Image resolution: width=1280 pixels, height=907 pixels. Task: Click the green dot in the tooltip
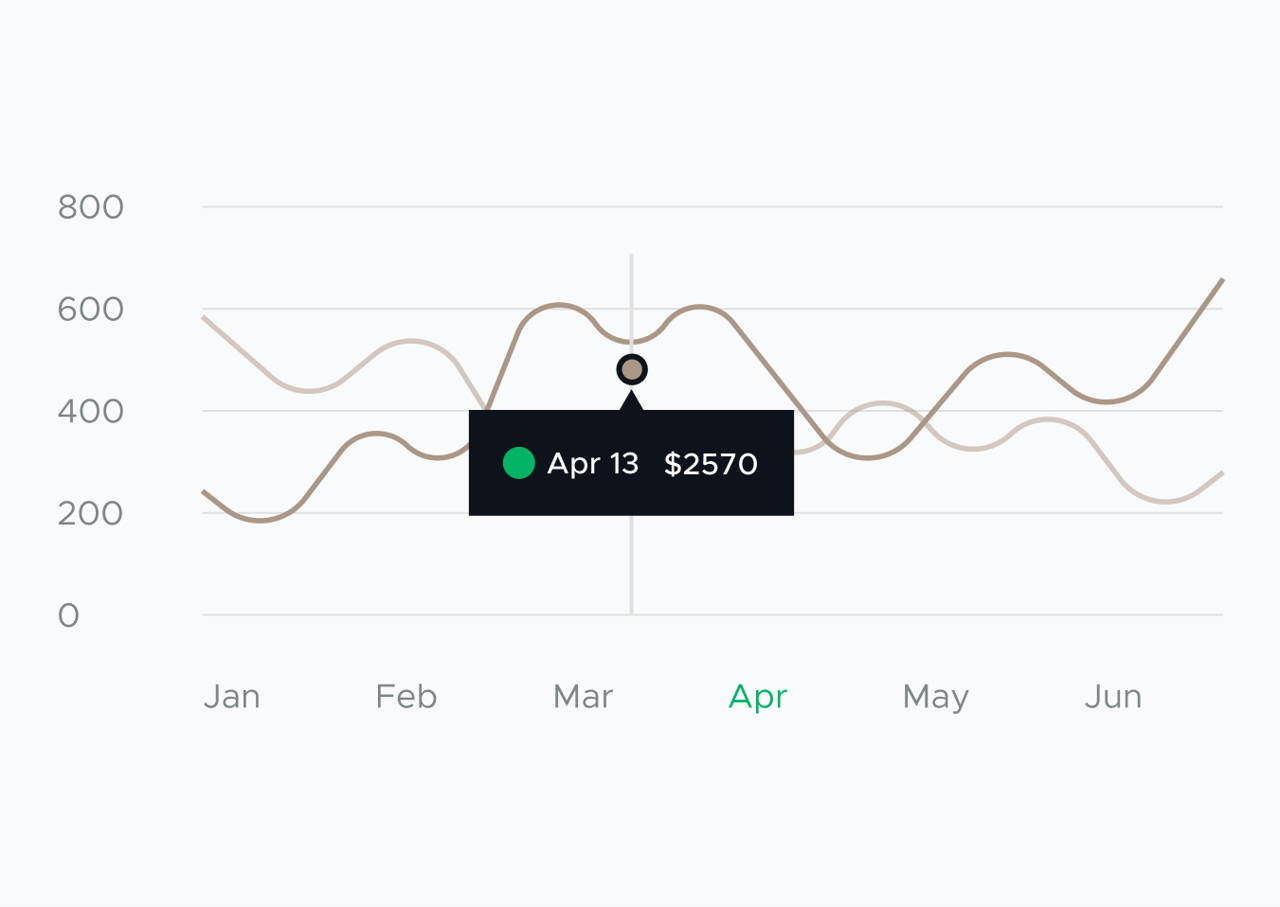pyautogui.click(x=519, y=463)
